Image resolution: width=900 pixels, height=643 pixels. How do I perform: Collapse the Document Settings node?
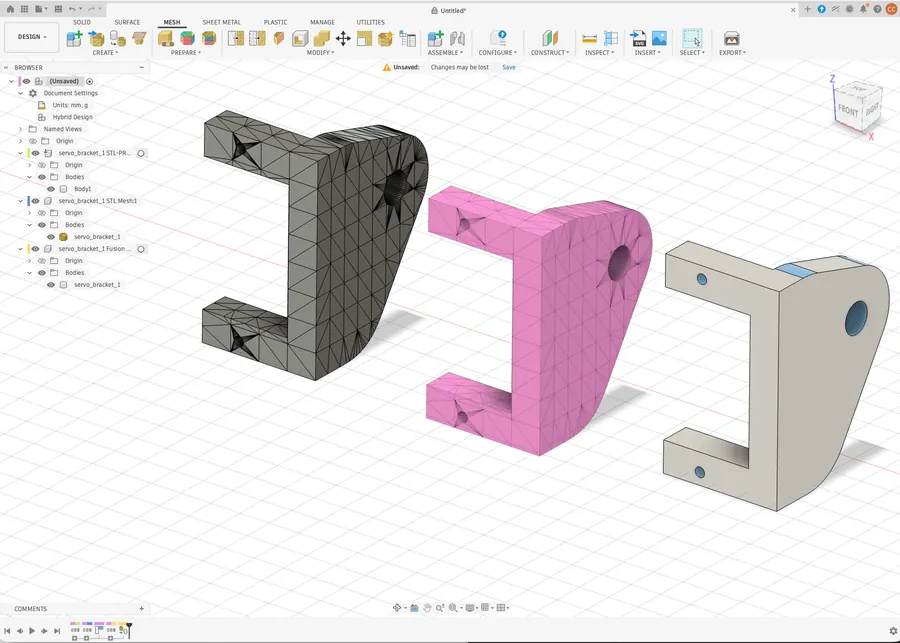point(21,93)
